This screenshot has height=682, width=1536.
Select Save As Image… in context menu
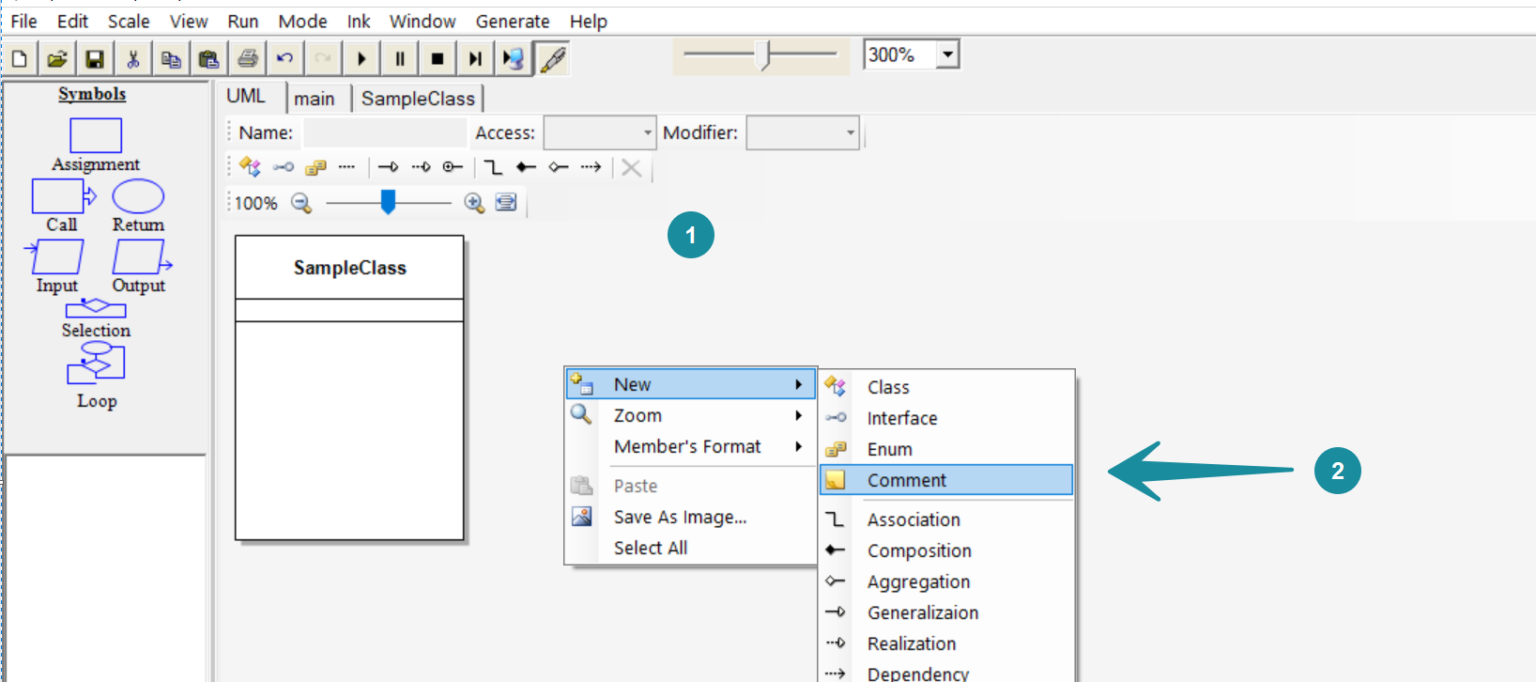coord(680,517)
